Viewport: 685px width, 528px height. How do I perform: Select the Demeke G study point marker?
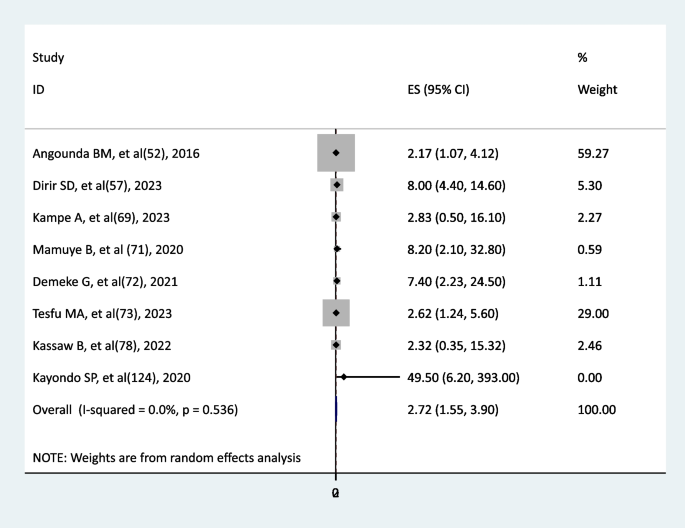click(x=337, y=281)
